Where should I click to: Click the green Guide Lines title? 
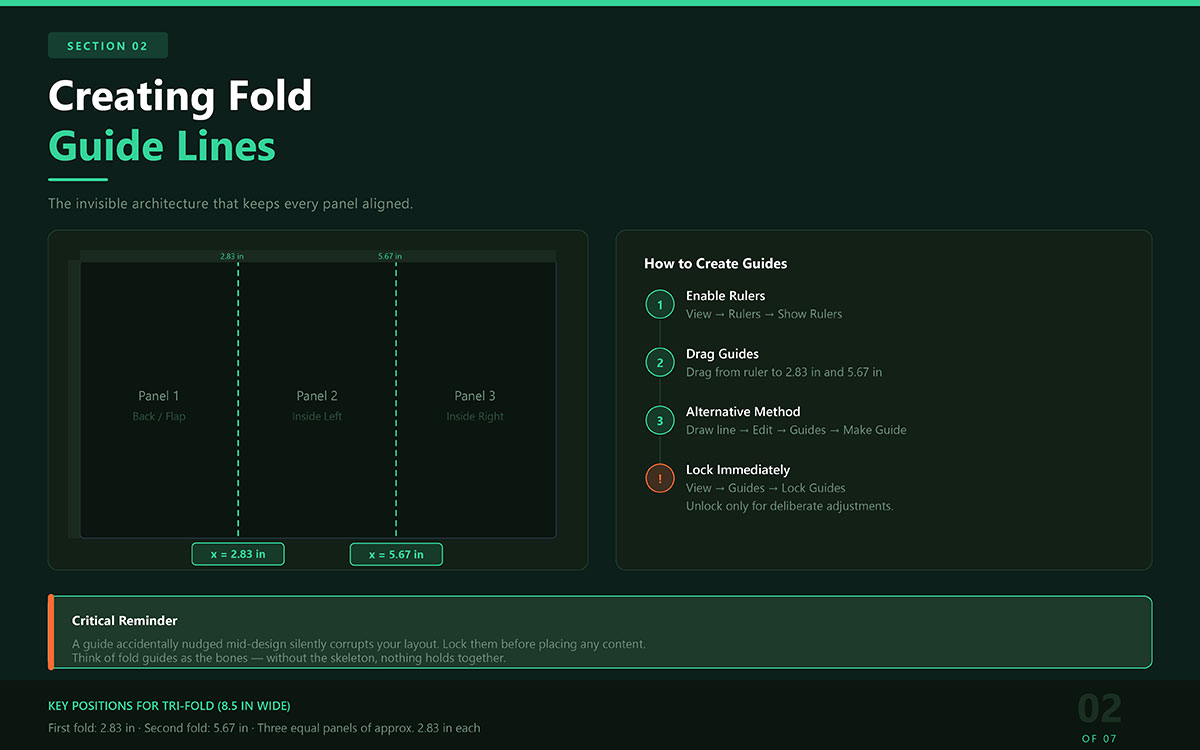(x=162, y=146)
